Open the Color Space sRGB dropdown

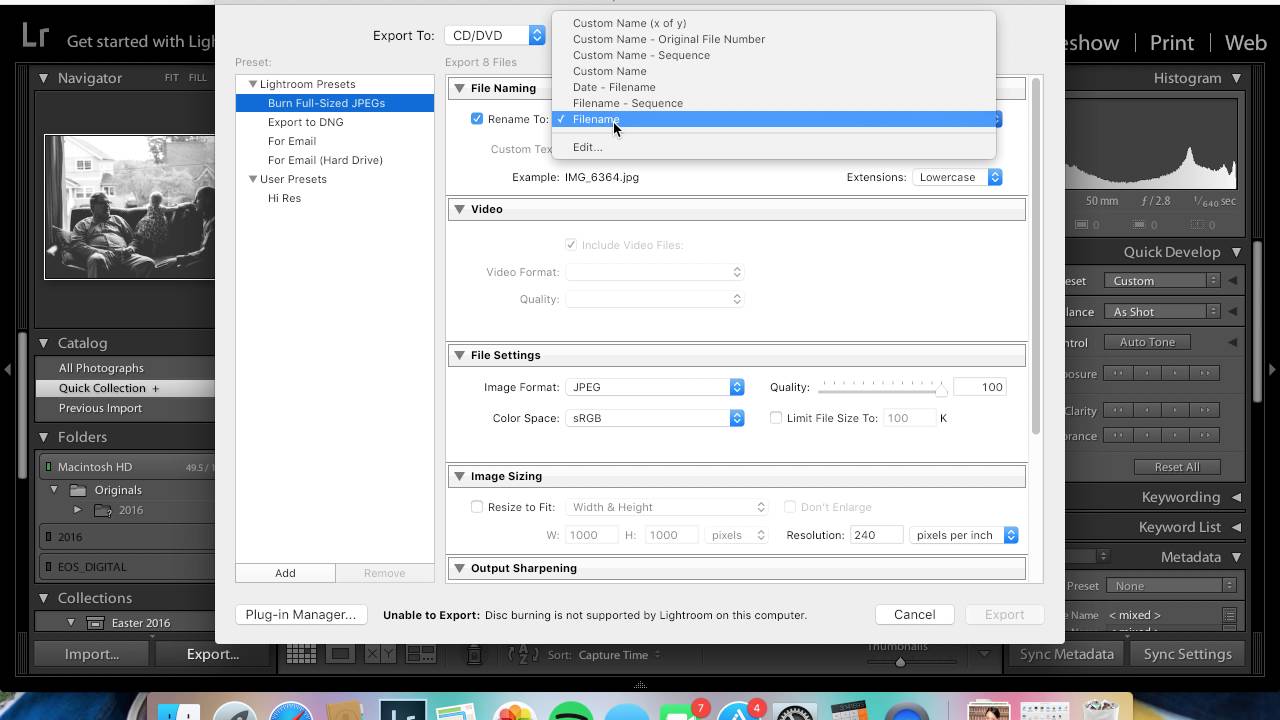pyautogui.click(x=655, y=418)
